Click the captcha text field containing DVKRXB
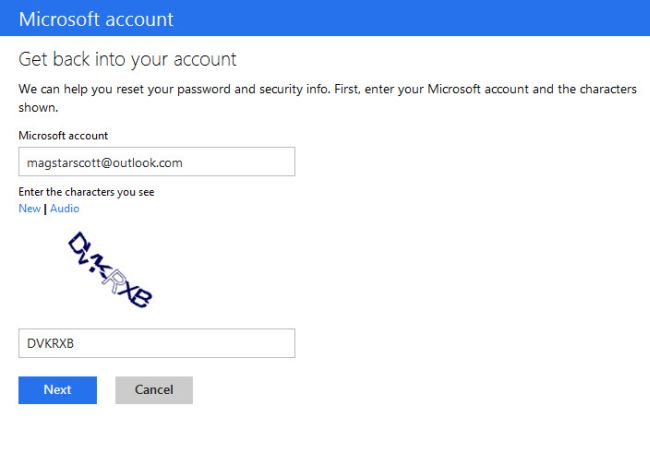Image resolution: width=650 pixels, height=453 pixels. 156,344
